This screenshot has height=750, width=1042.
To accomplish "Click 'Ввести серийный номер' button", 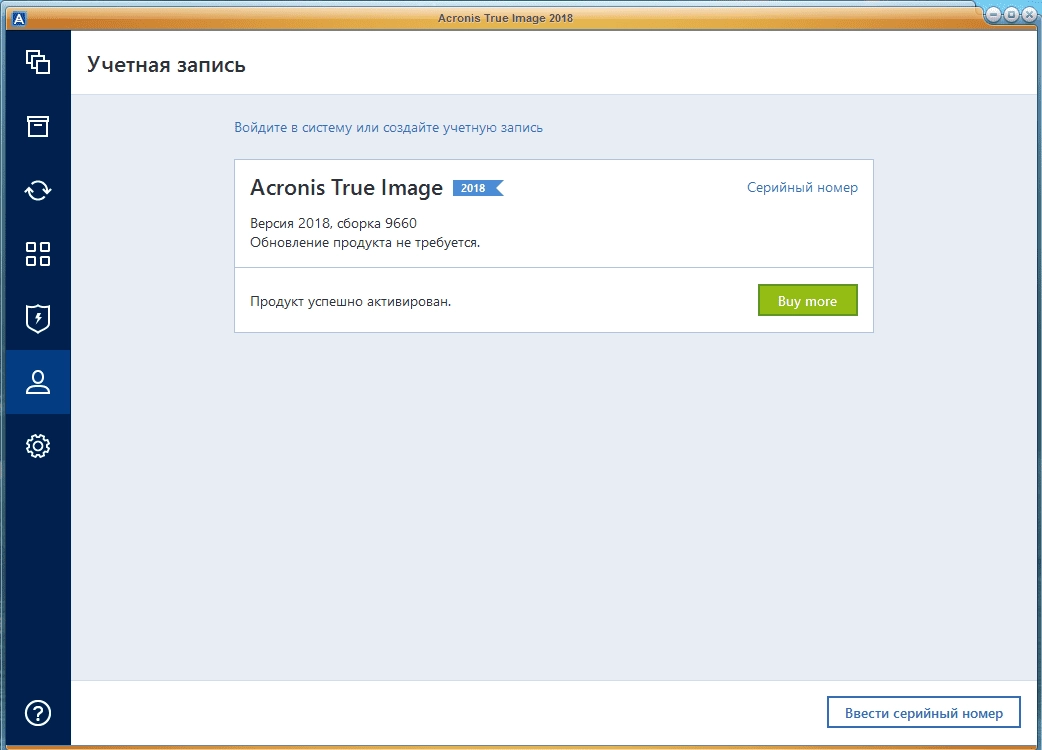I will (x=924, y=712).
